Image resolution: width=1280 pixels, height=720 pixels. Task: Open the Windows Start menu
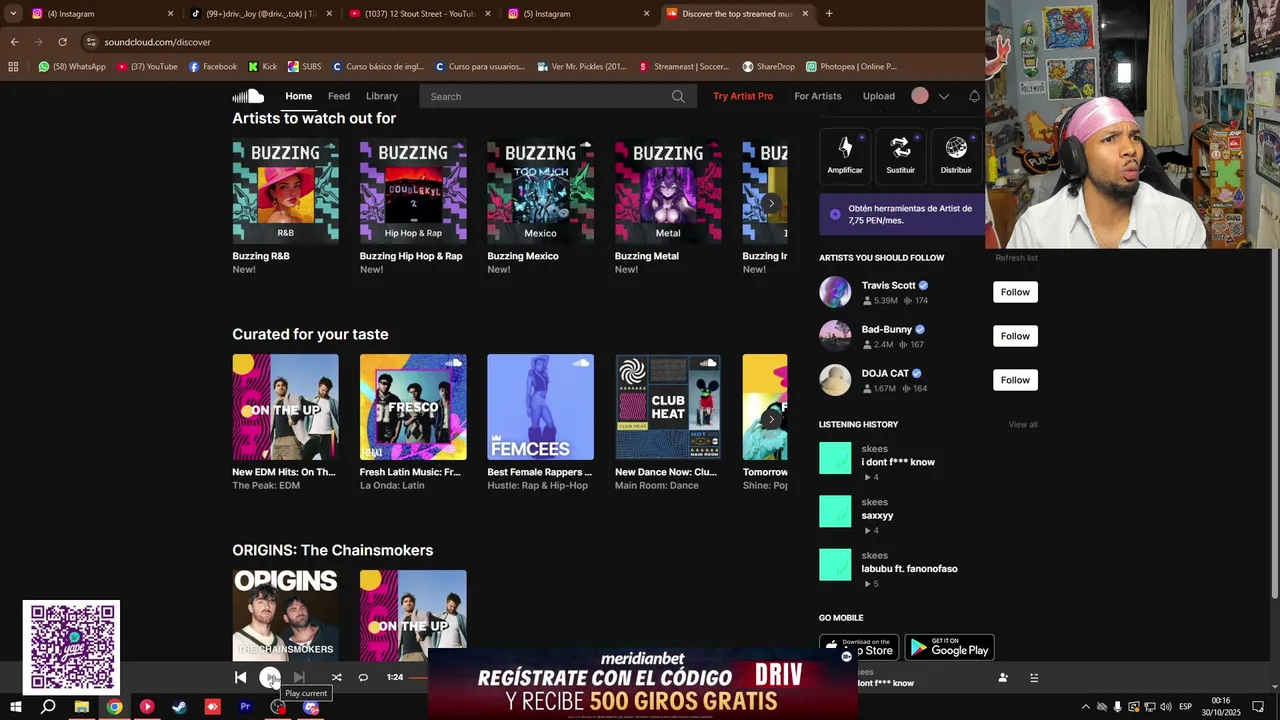(x=16, y=707)
